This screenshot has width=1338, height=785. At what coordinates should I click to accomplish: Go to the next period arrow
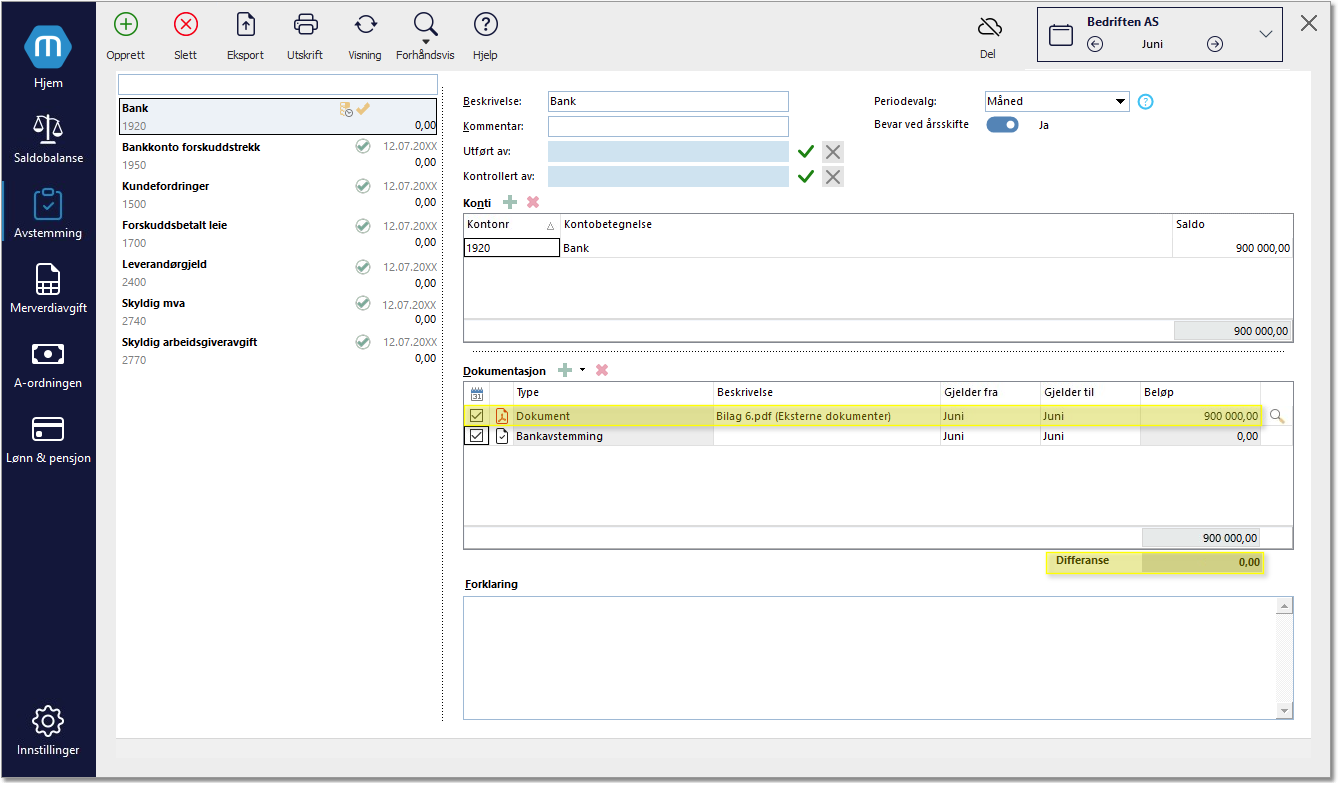(x=1215, y=44)
